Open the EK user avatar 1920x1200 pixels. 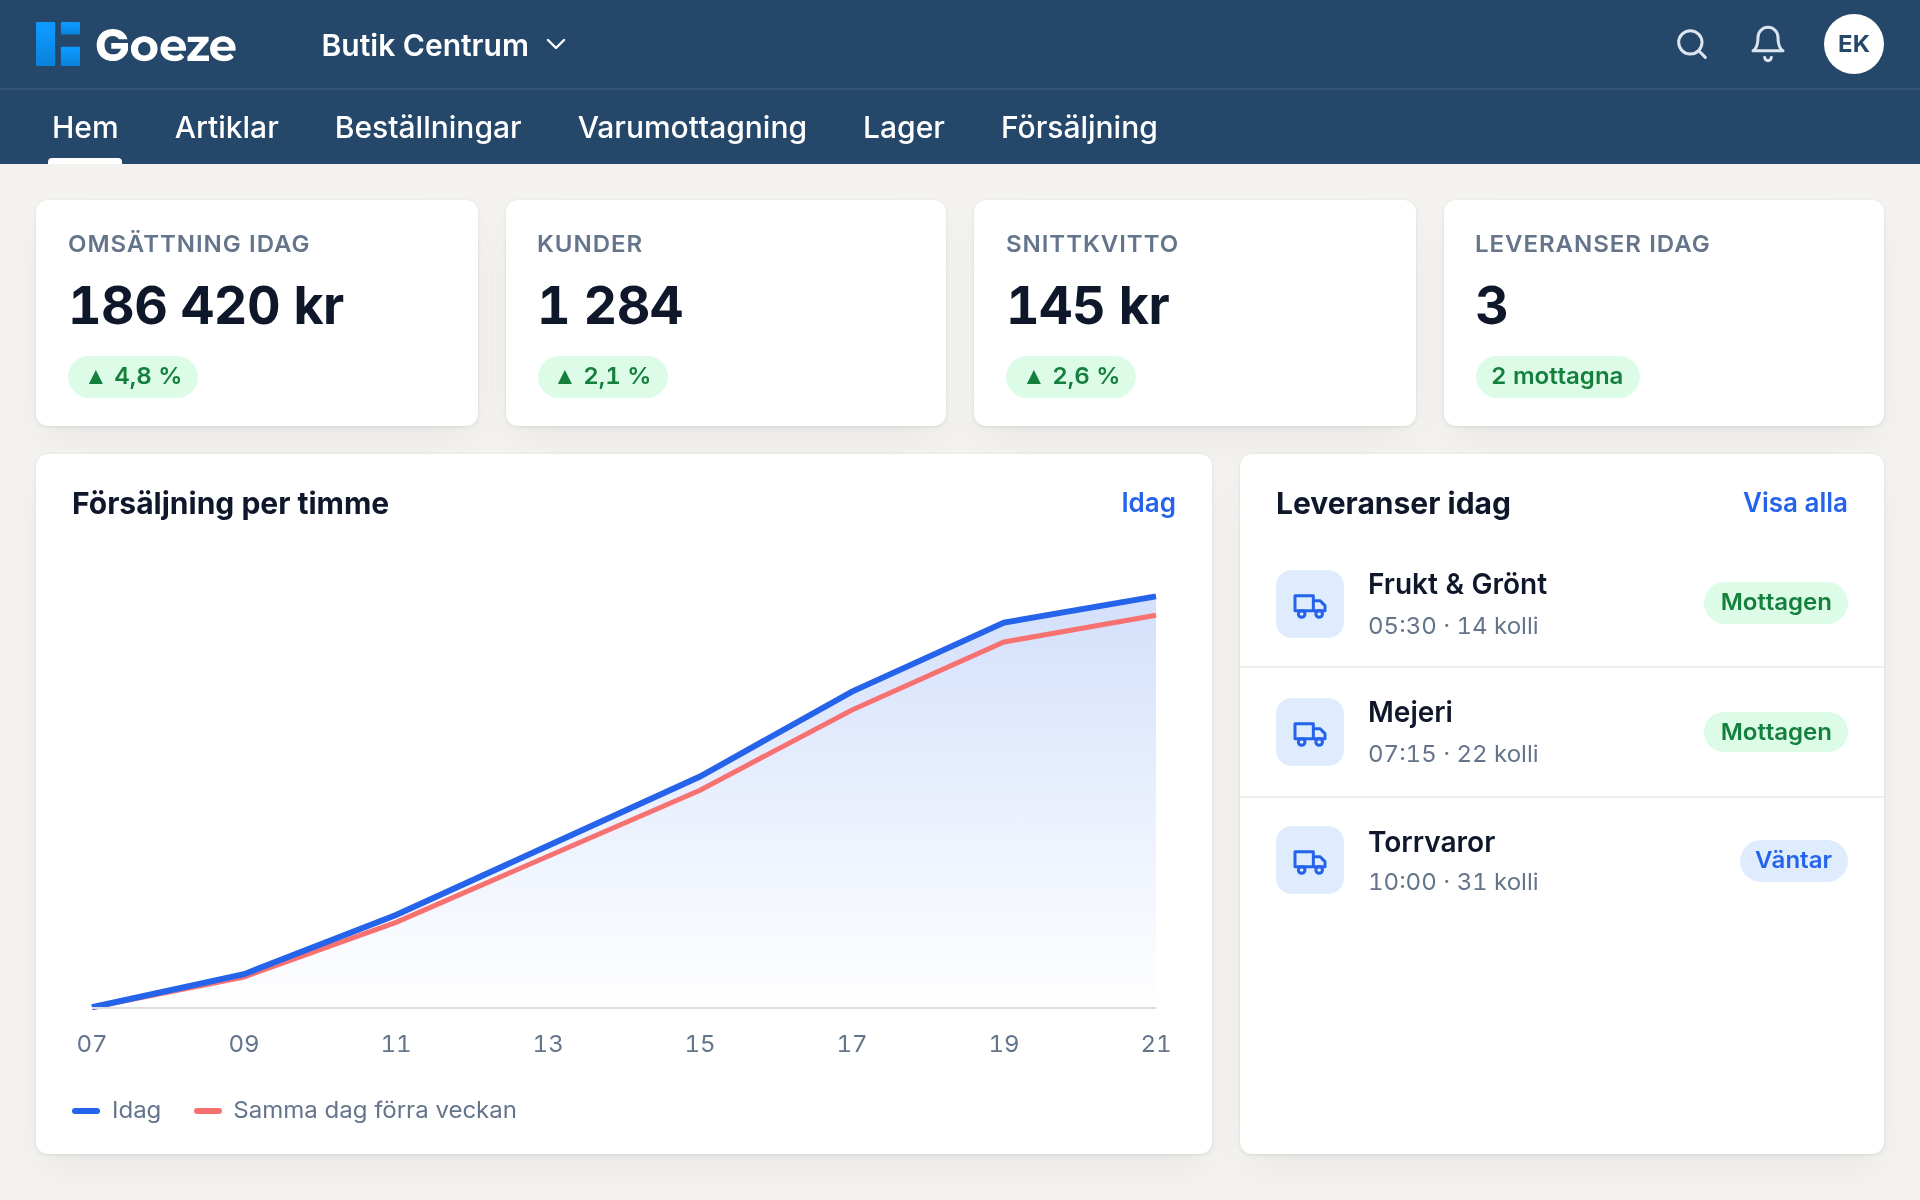pos(1853,44)
